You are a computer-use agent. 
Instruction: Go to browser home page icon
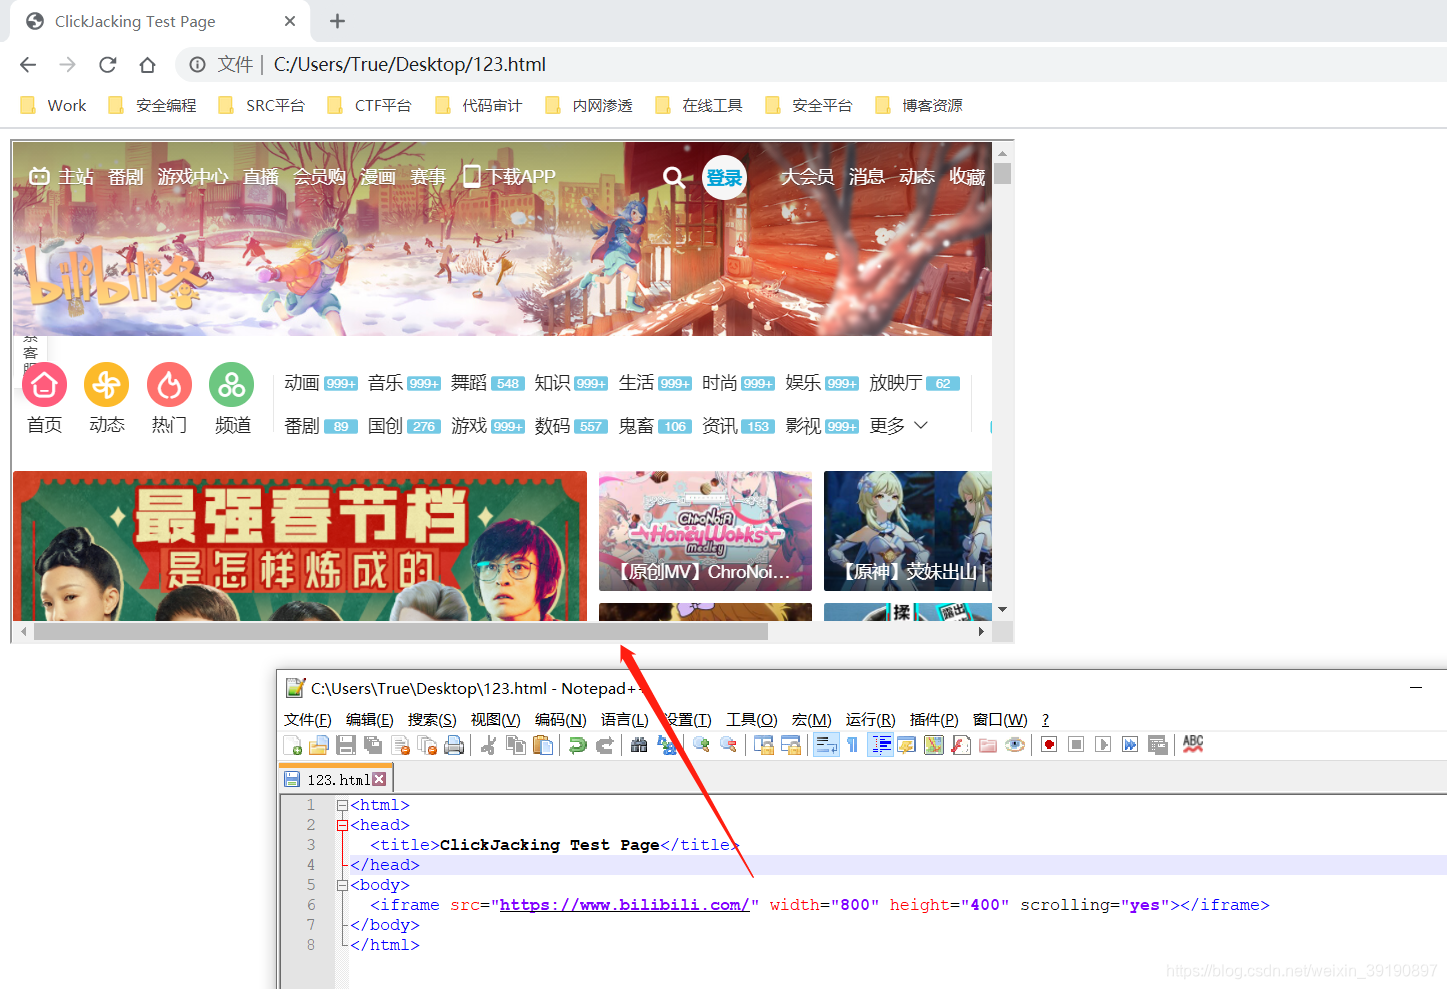[147, 65]
